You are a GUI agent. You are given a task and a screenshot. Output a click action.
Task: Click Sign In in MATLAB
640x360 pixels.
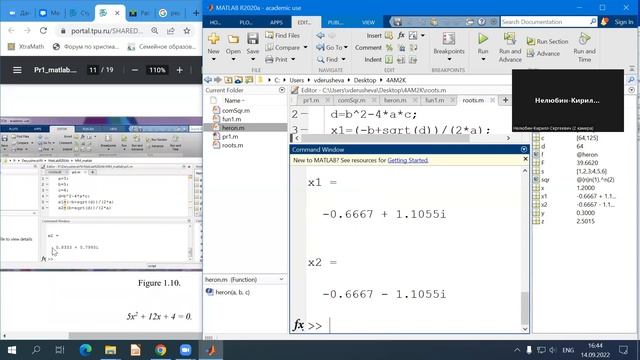[624, 22]
